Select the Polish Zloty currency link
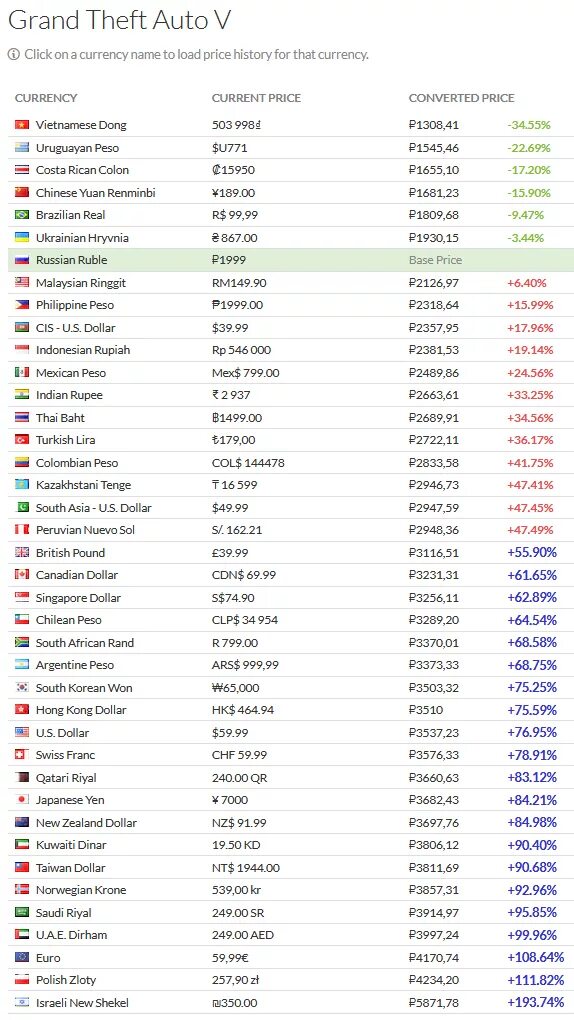The height and width of the screenshot is (1020, 574). click(x=66, y=980)
